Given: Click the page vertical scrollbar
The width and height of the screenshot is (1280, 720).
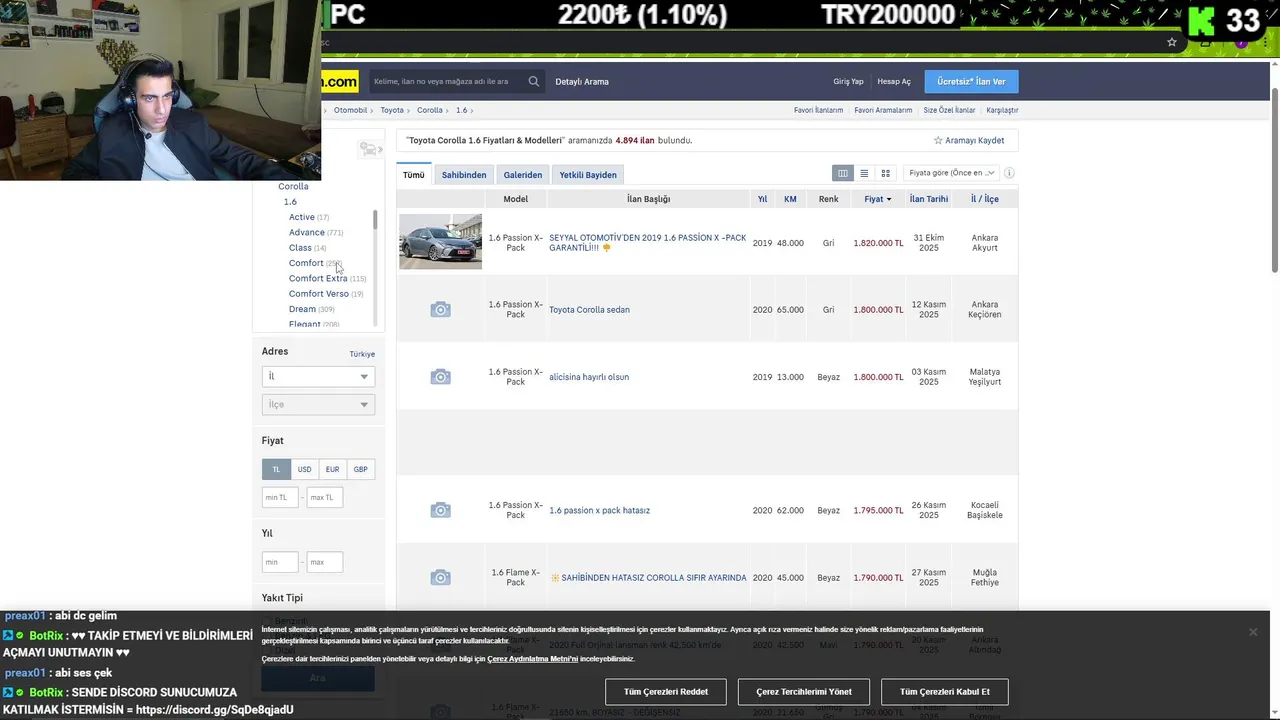Looking at the screenshot, I should (x=1275, y=180).
